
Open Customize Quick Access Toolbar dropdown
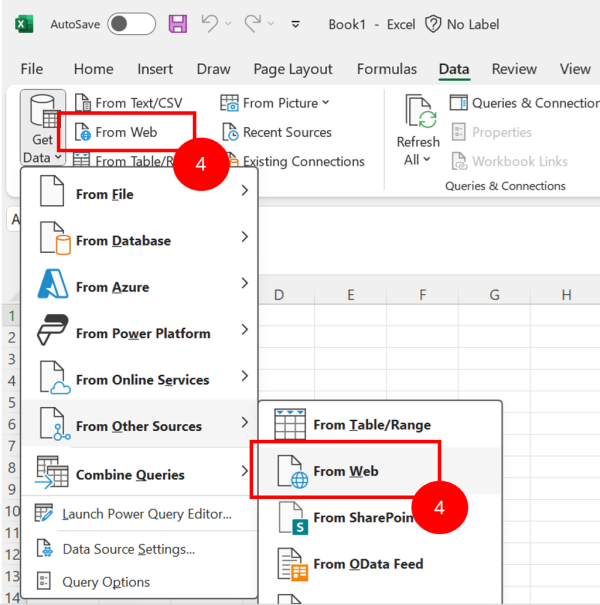coord(296,24)
